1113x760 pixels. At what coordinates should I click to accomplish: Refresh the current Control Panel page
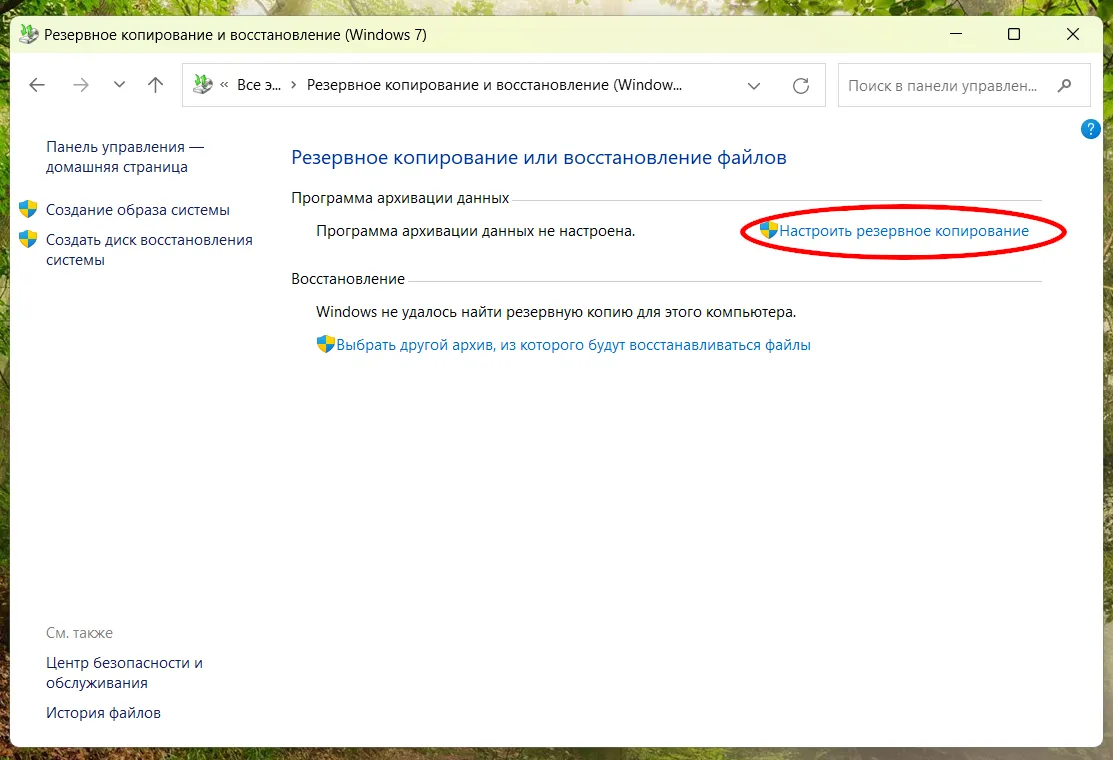[x=801, y=85]
